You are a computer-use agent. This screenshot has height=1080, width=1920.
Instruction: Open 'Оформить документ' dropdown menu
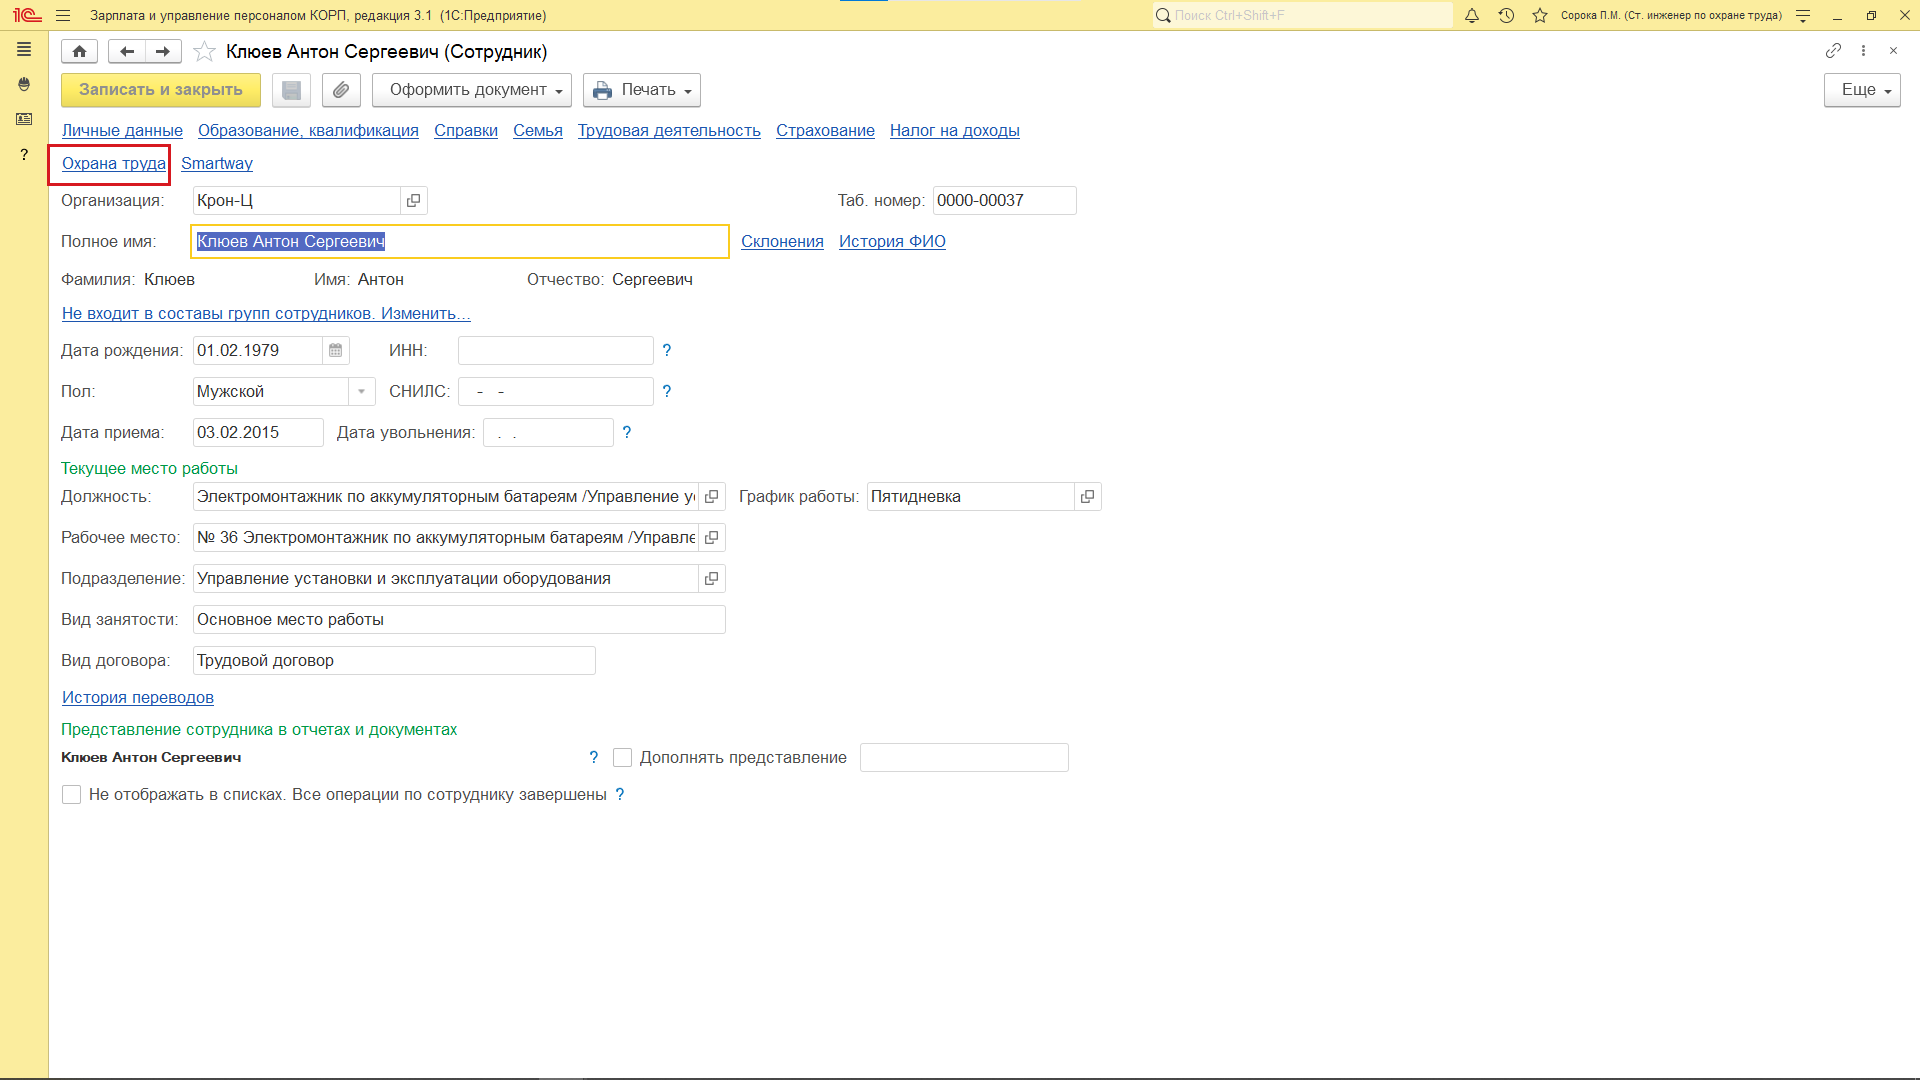[x=471, y=90]
